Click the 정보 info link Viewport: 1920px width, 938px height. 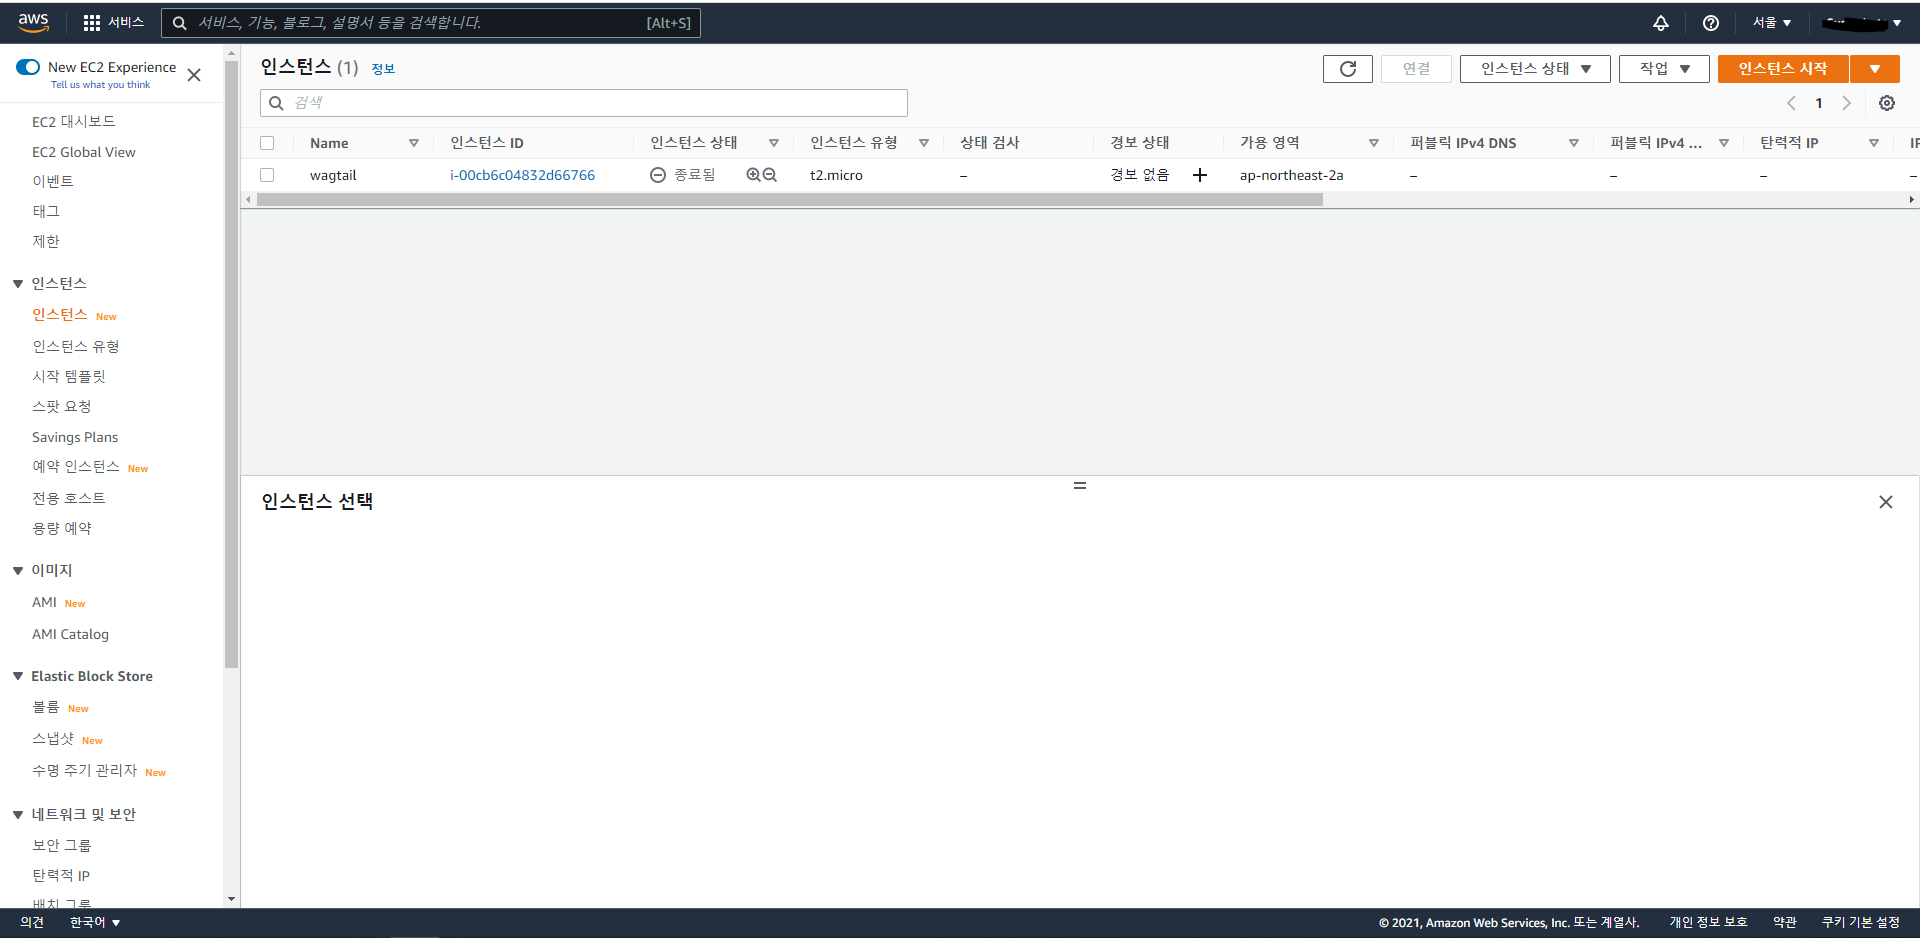[x=383, y=69]
